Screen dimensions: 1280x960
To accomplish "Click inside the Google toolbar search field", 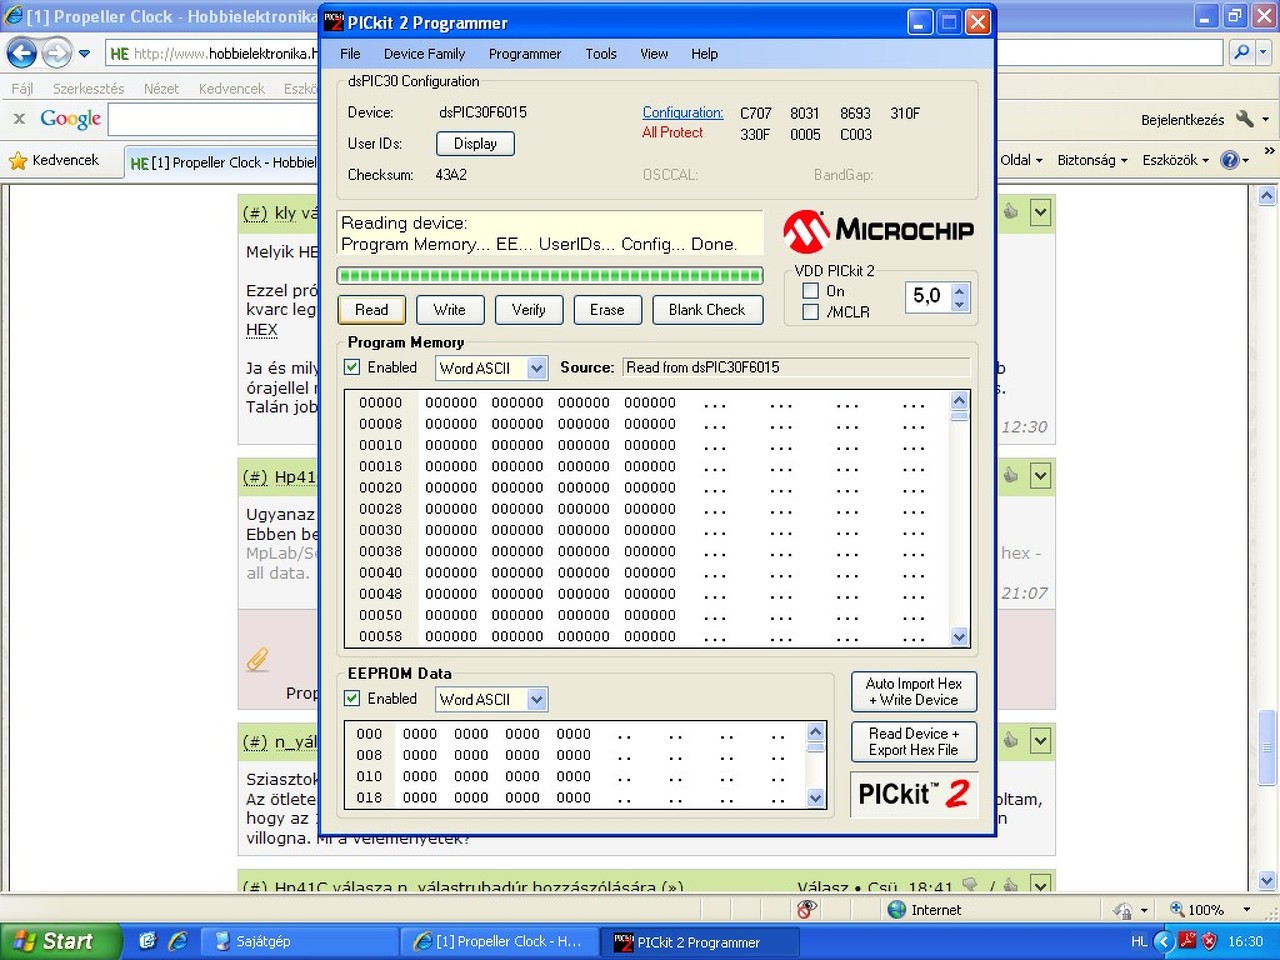I will coord(212,120).
